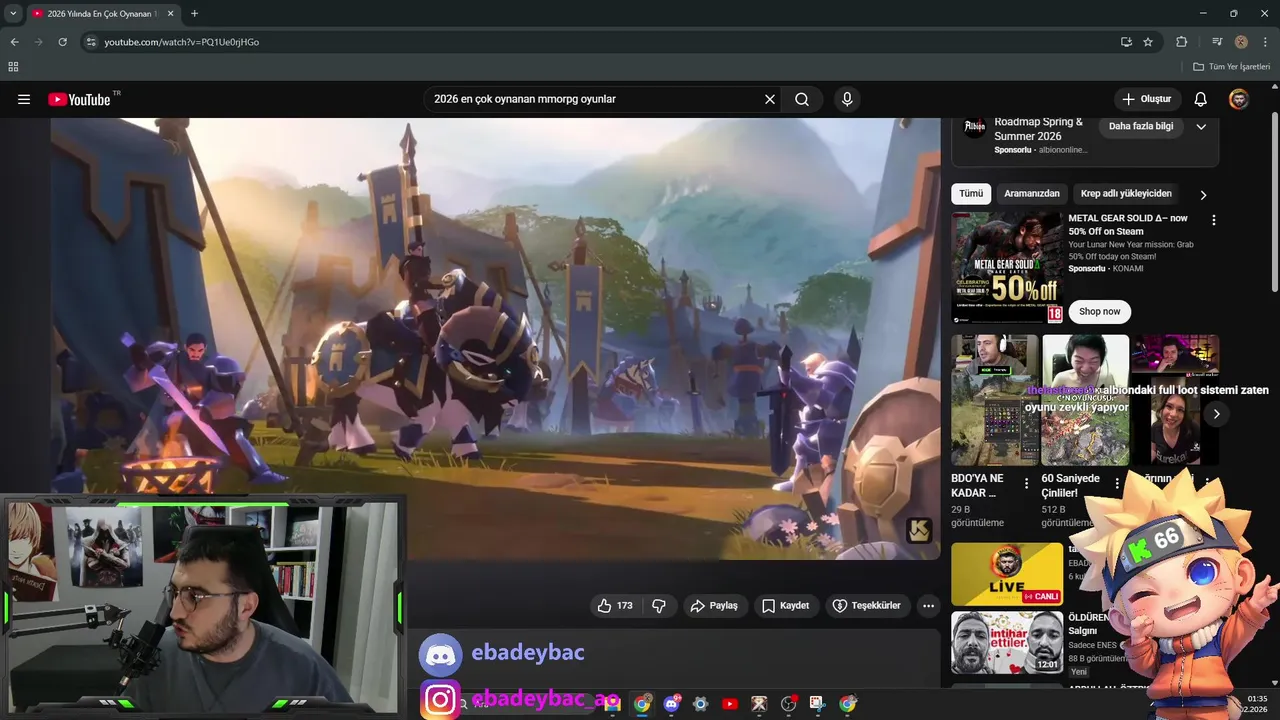This screenshot has height=720, width=1280.
Task: Open the Tüm Yer İşaretleri bookmarks folder
Action: (1231, 67)
